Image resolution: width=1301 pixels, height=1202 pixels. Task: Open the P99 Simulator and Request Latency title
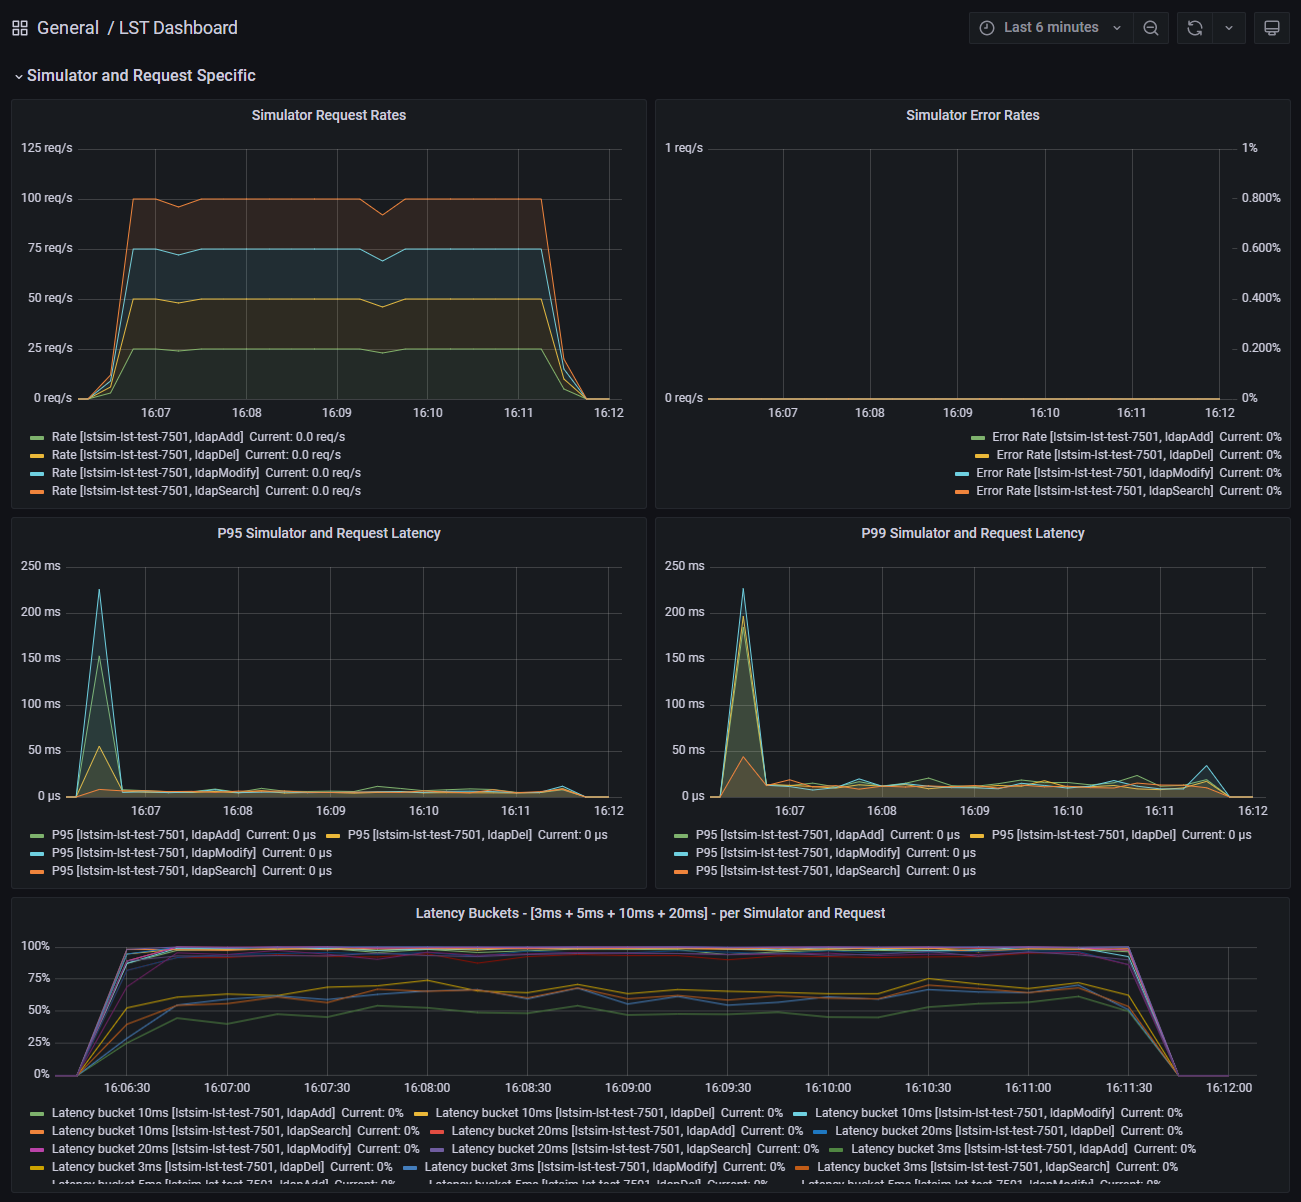tap(972, 533)
